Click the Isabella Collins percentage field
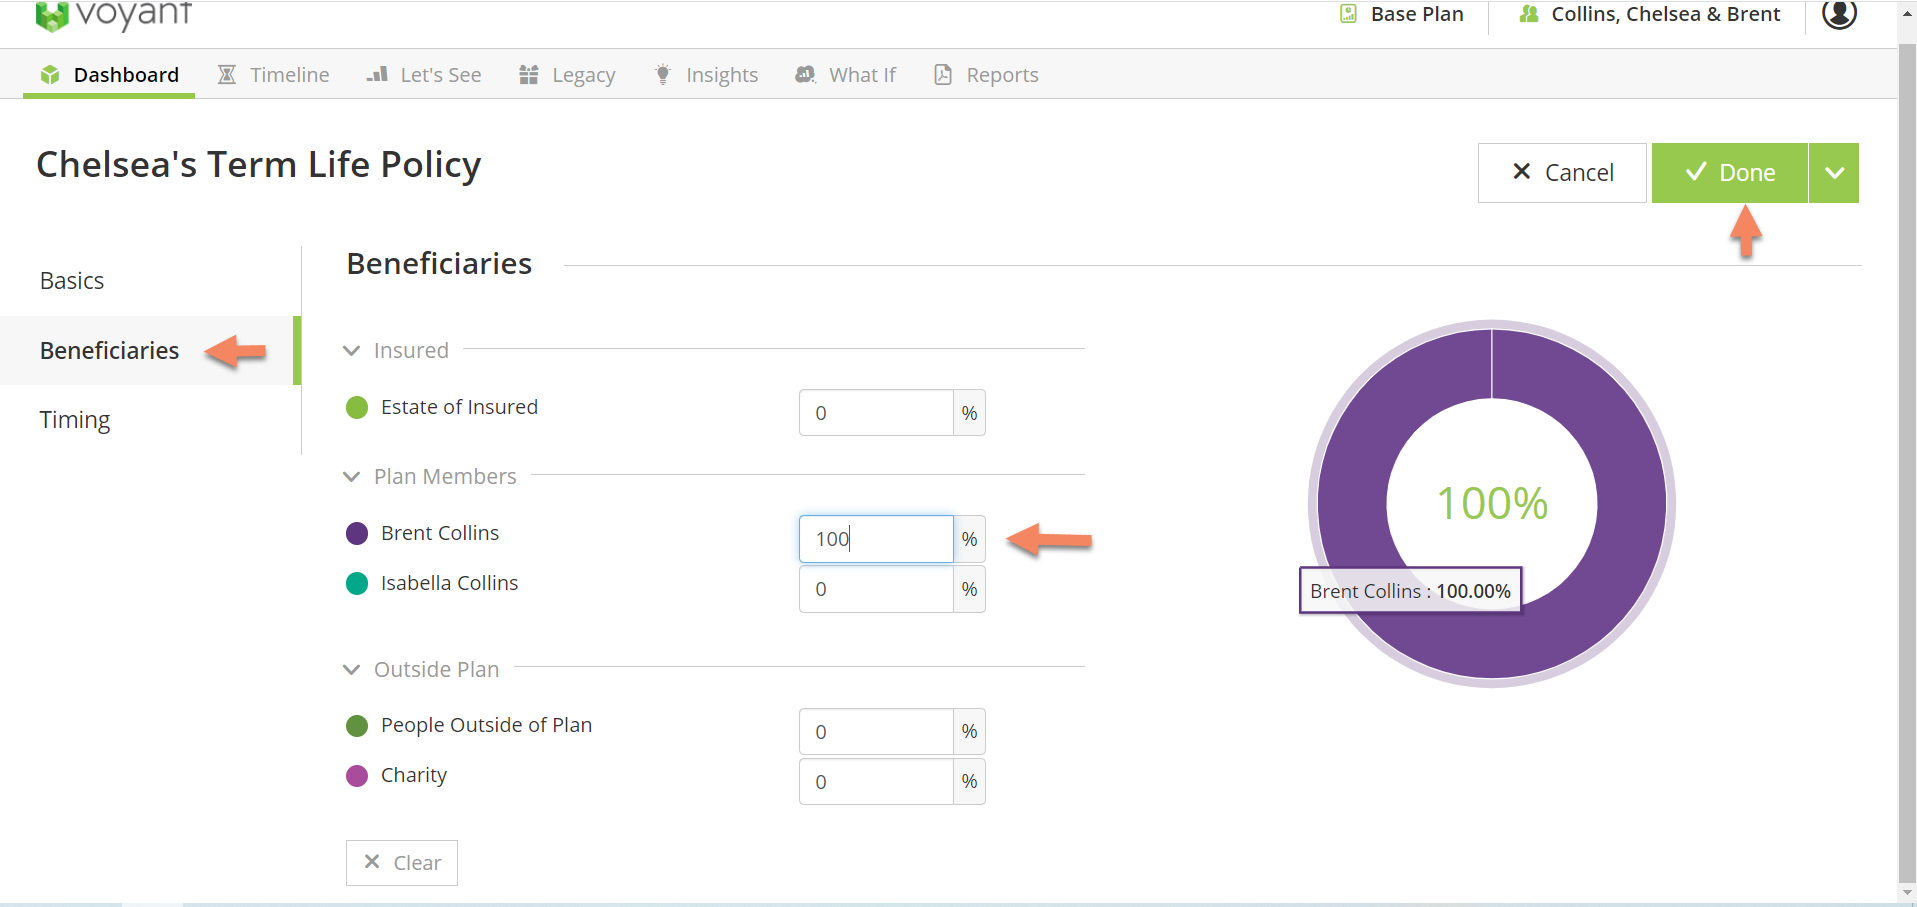 (876, 589)
